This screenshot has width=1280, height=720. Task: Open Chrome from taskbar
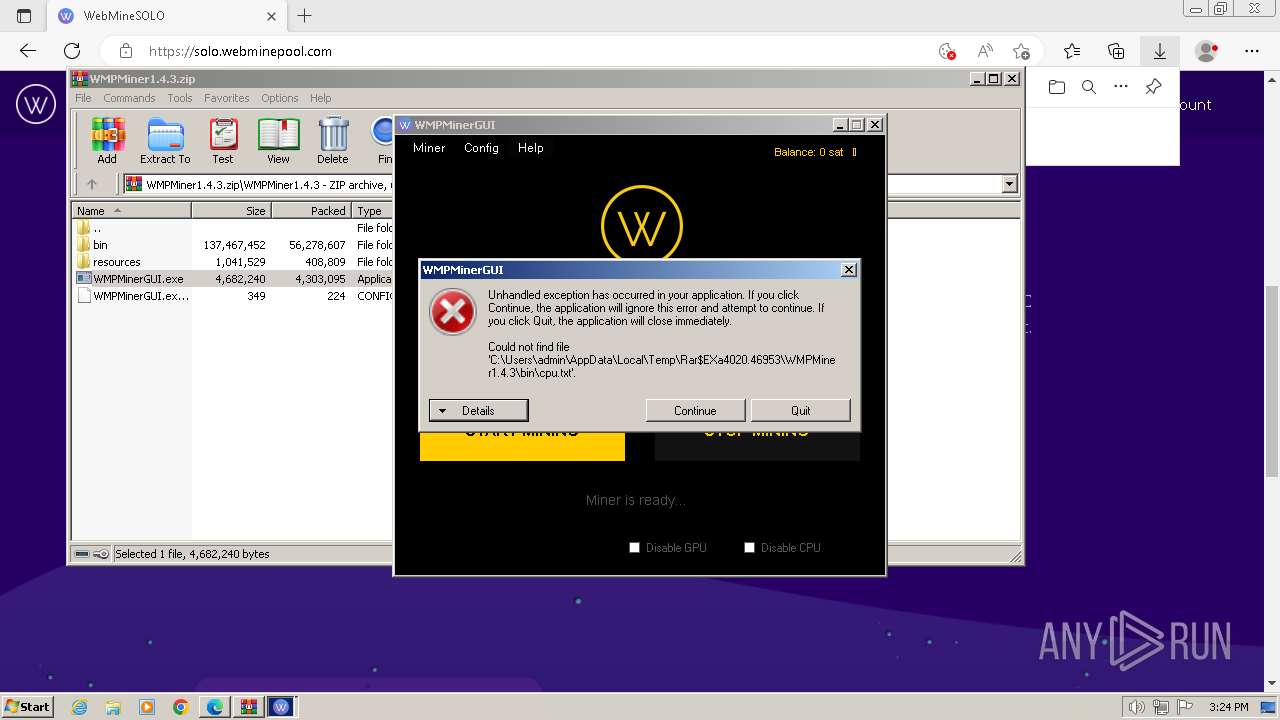pos(180,707)
